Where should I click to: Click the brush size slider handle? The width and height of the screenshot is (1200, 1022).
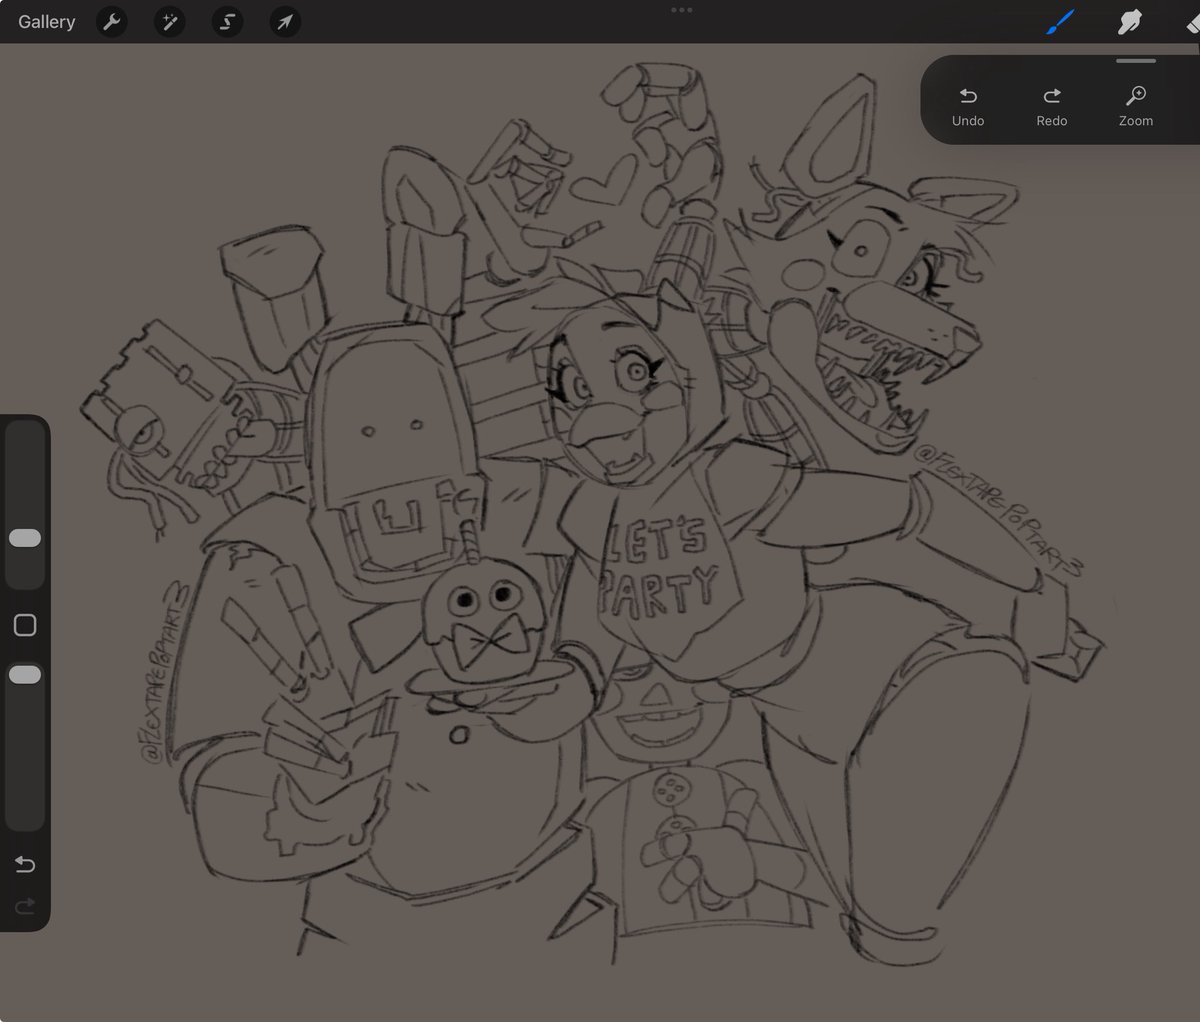(25, 538)
